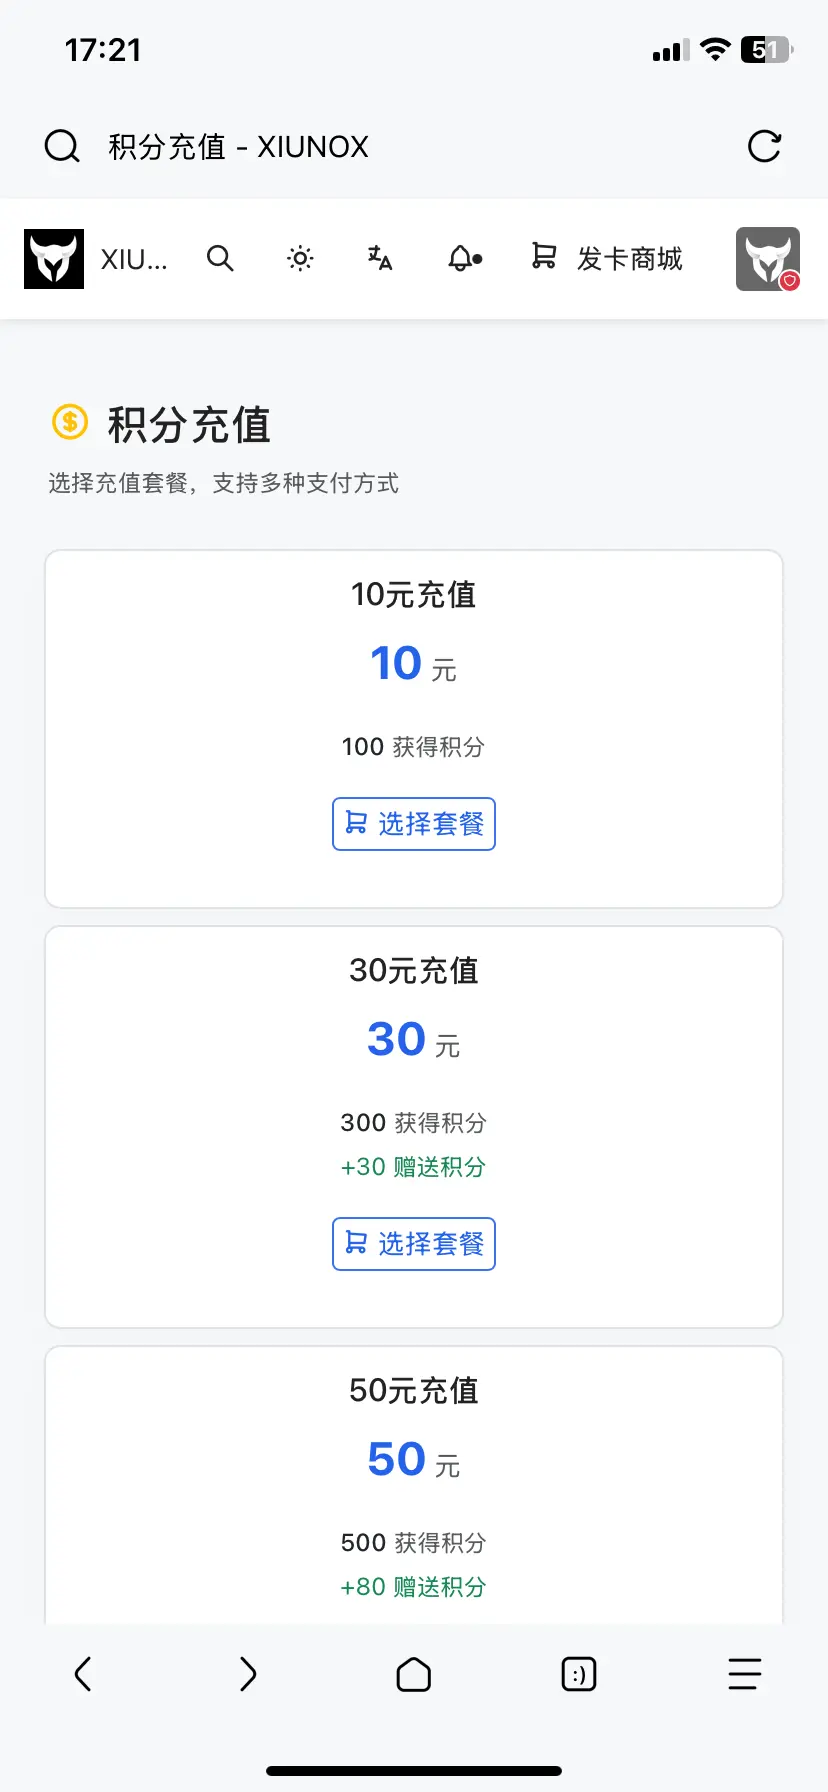Toggle light/dark theme sun icon
Screen dimensions: 828x1792
[300, 259]
